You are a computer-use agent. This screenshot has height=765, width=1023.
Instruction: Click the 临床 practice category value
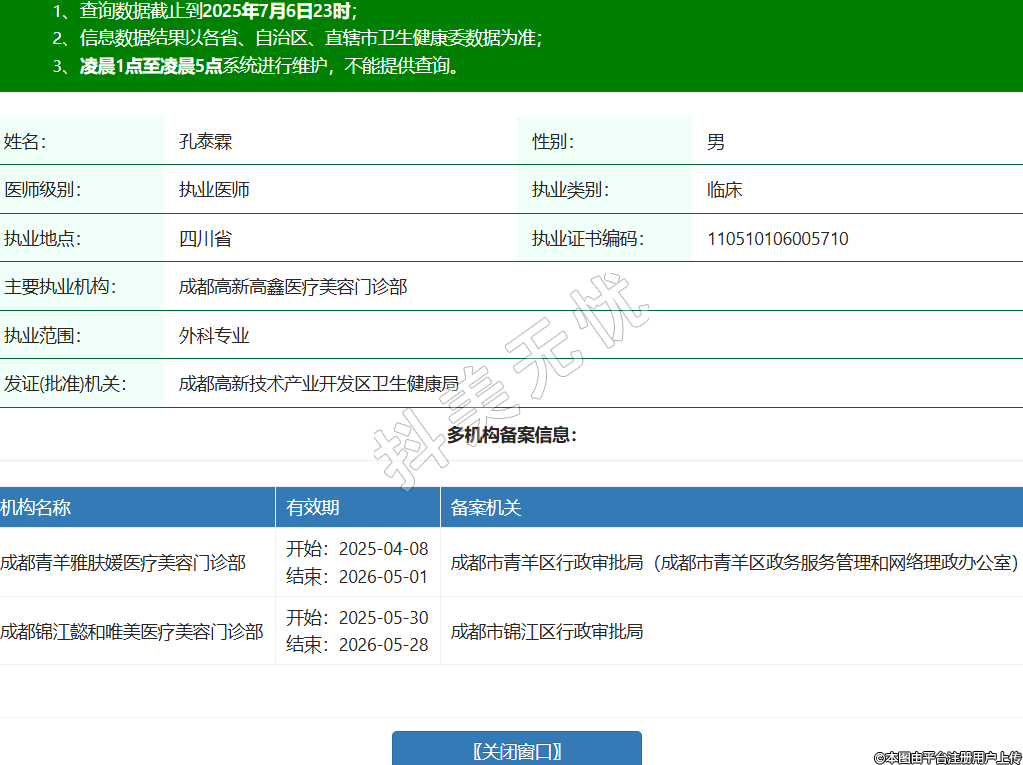(x=724, y=190)
